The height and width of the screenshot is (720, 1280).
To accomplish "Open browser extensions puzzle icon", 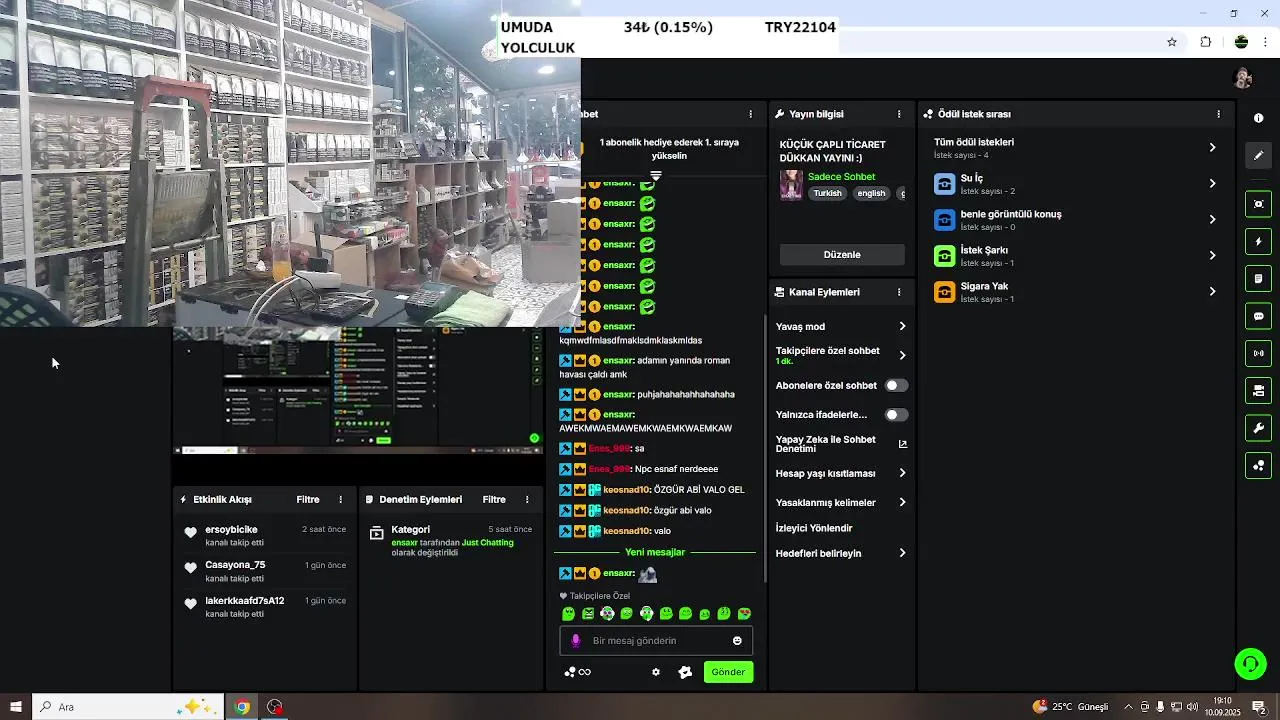I will 1205,42.
